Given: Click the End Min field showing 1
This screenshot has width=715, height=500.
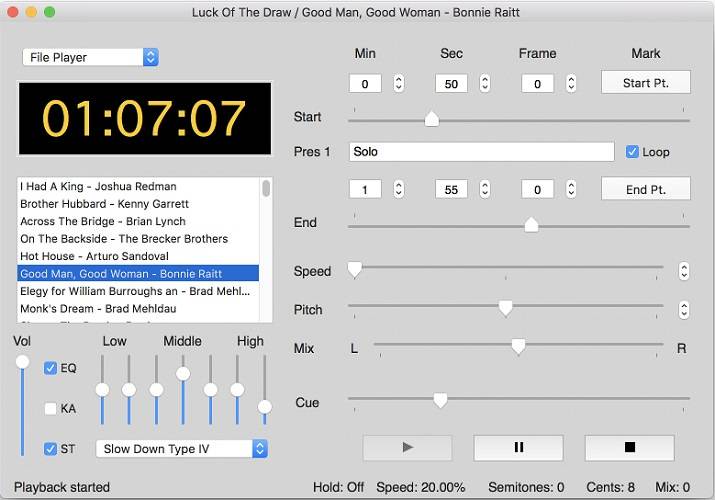Looking at the screenshot, I should (x=365, y=190).
